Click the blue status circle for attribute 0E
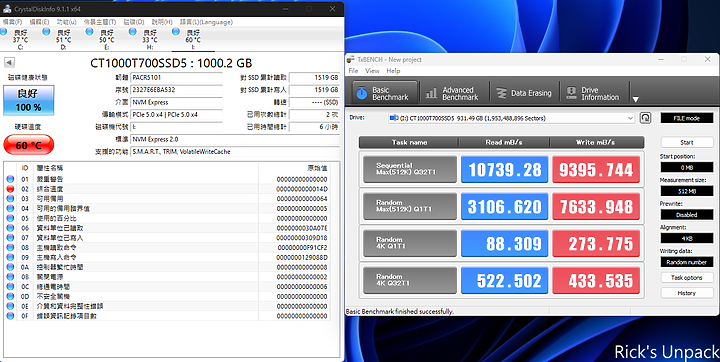The width and height of the screenshot is (720, 362). (10, 306)
